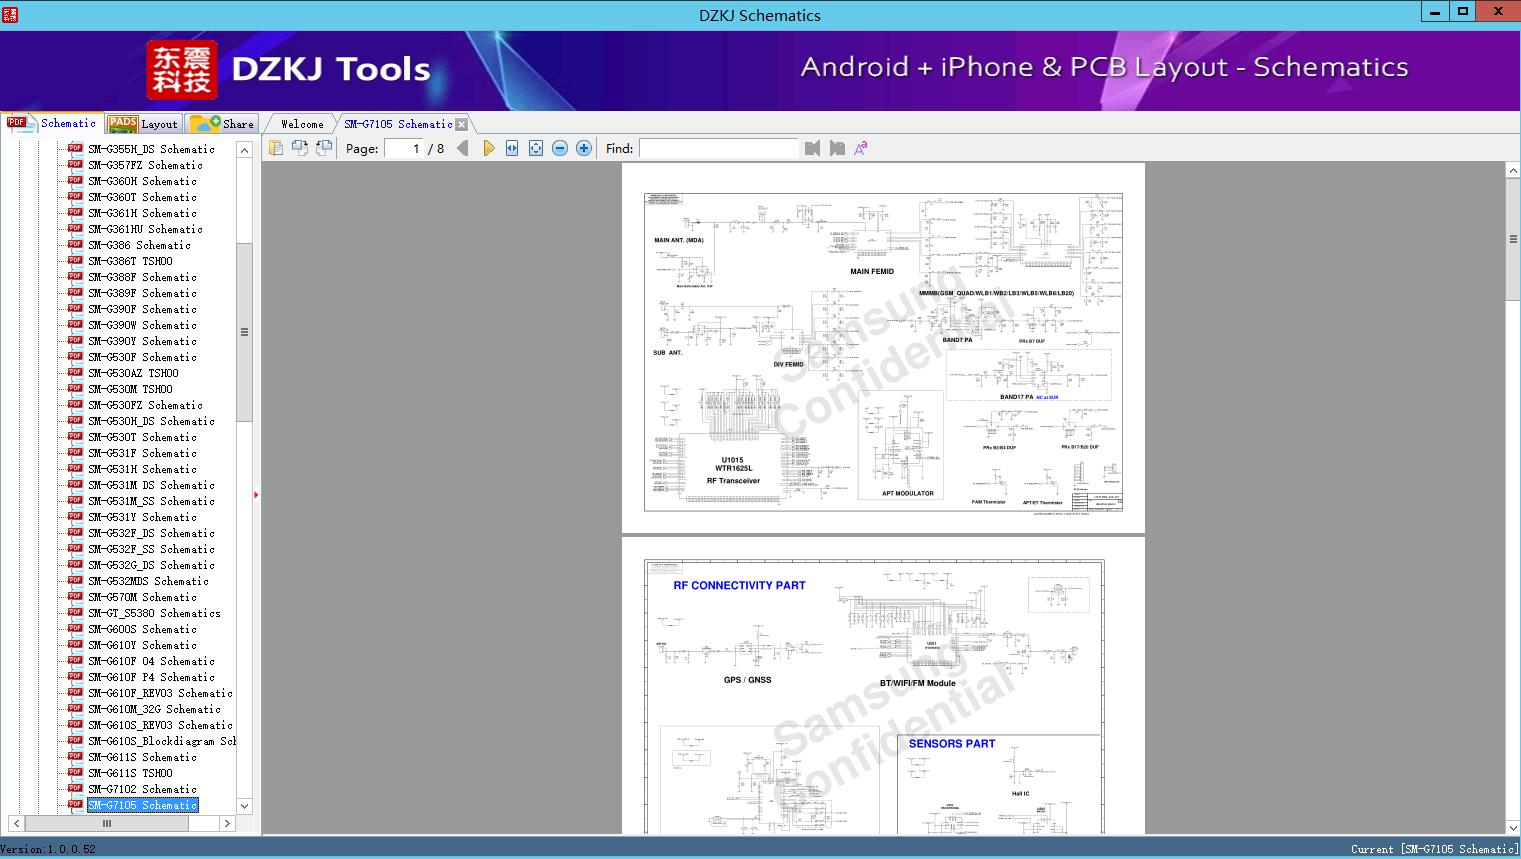Click tree list scroll down arrow
1521x859 pixels.
coord(244,806)
